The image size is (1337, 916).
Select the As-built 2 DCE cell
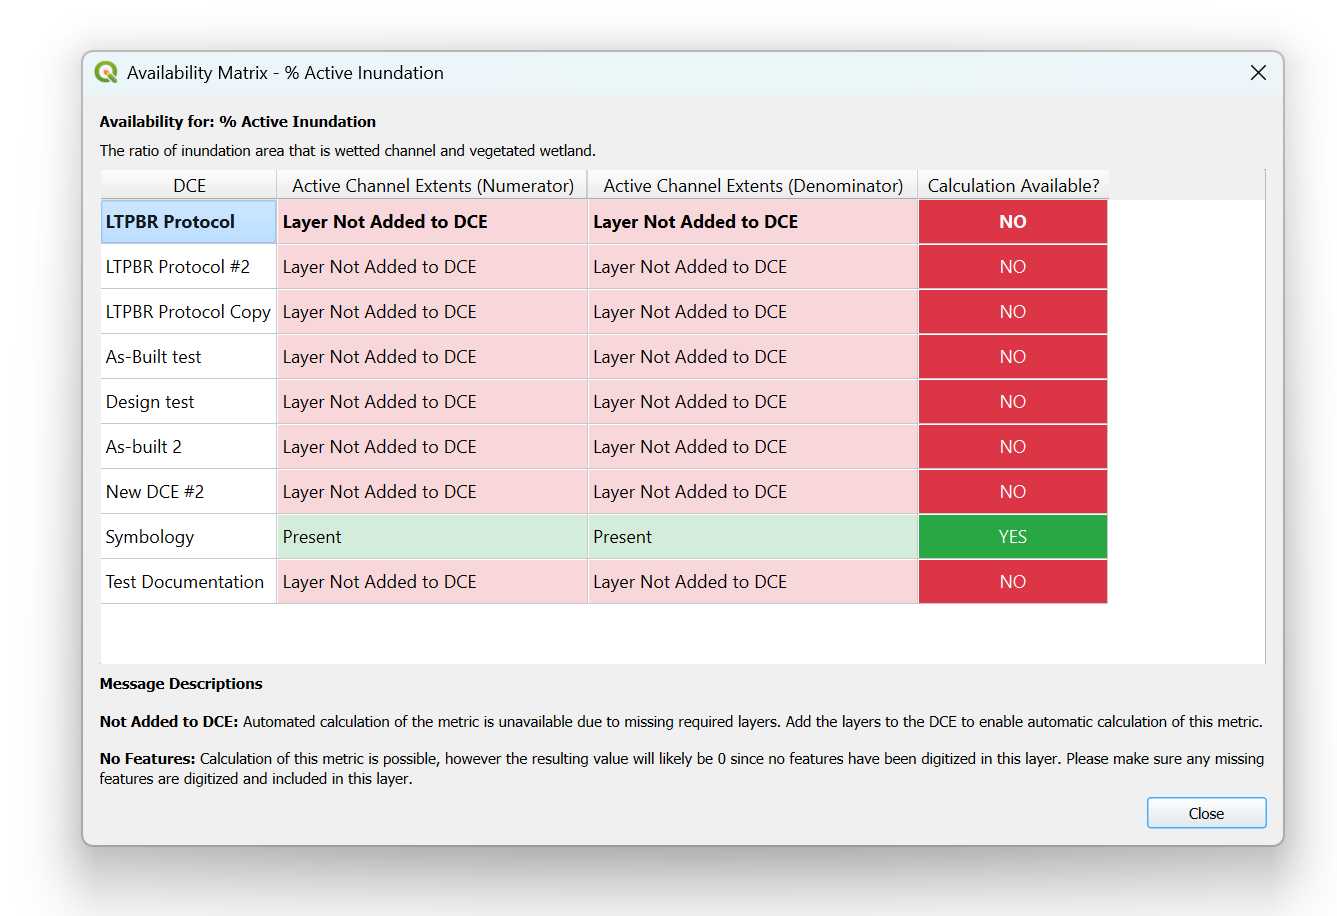tap(189, 447)
